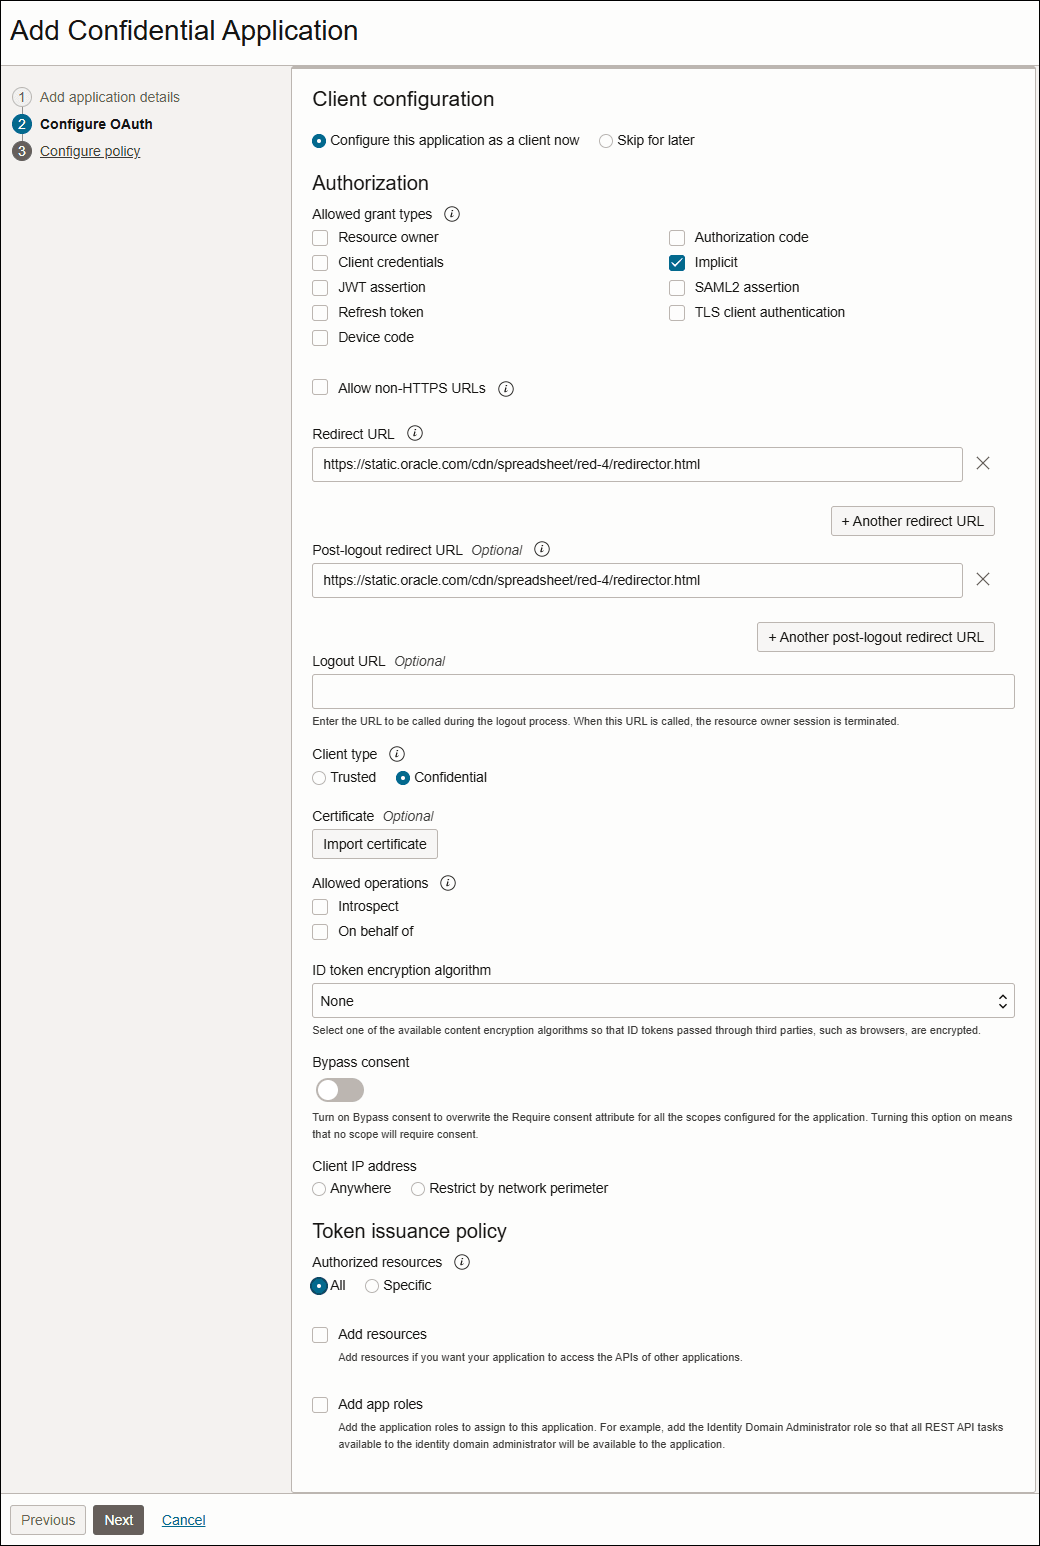The image size is (1040, 1546).
Task: Open the Post-logout redirect URL help icon
Action: (x=541, y=550)
